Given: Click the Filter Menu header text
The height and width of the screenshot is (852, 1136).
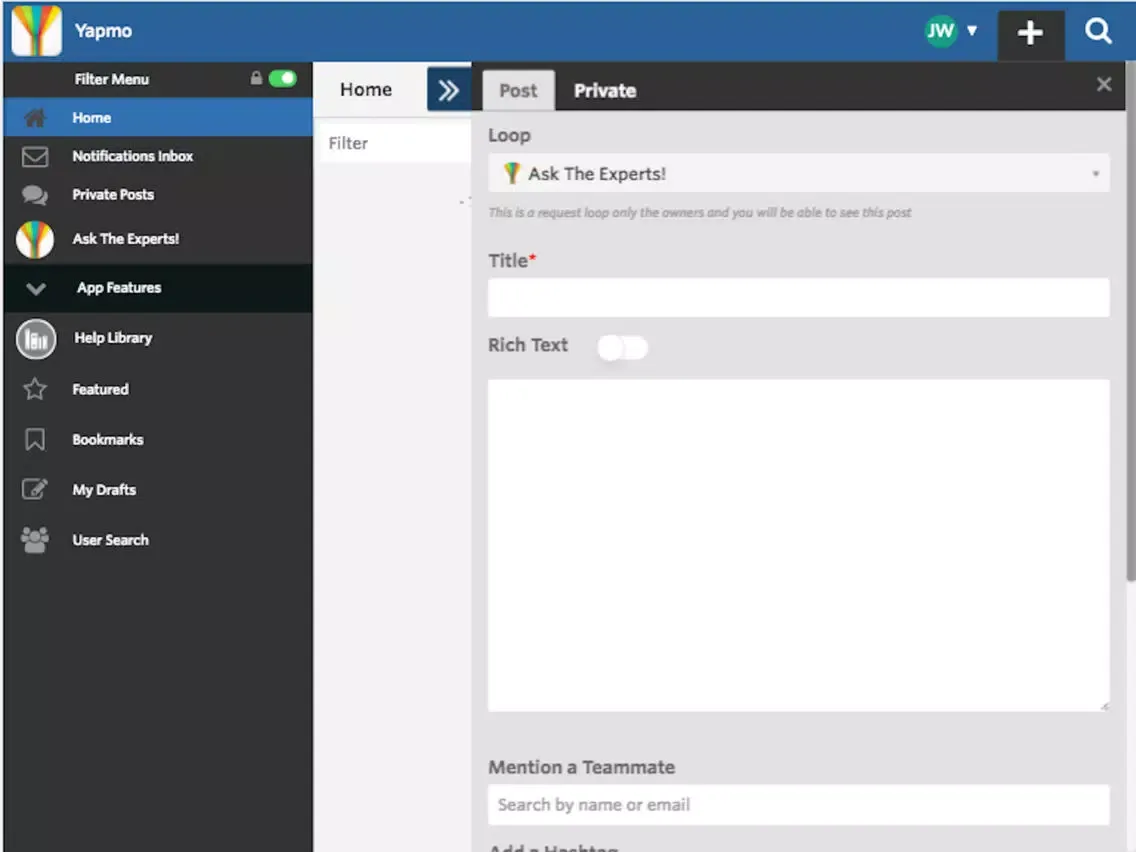Looking at the screenshot, I should pos(112,79).
